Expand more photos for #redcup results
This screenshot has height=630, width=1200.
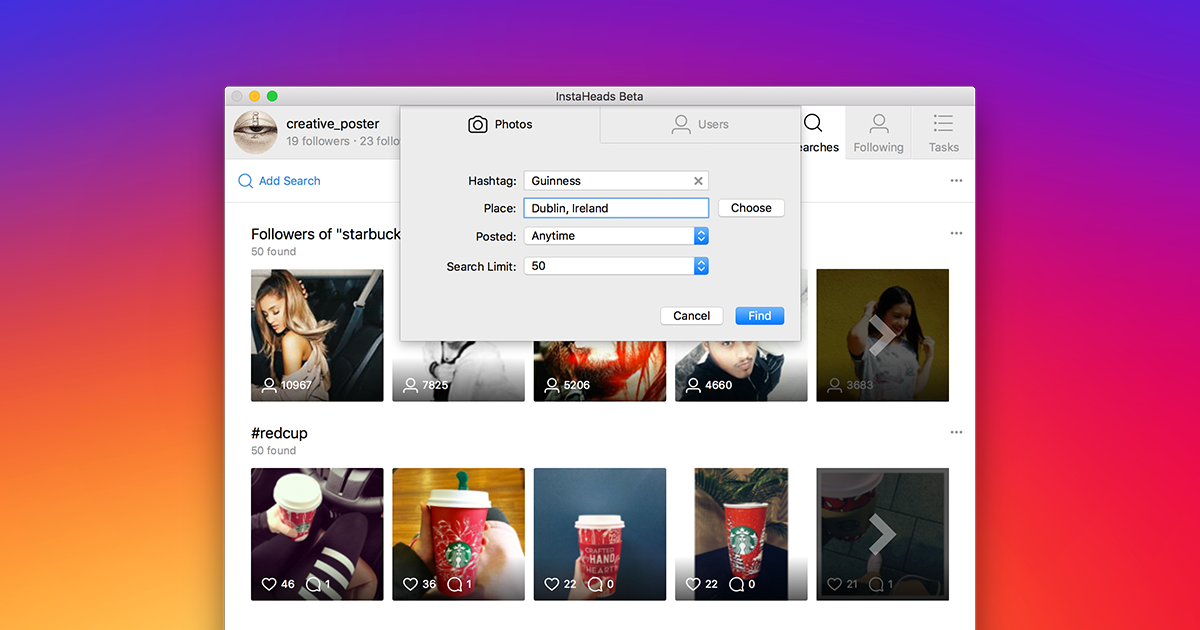point(882,533)
